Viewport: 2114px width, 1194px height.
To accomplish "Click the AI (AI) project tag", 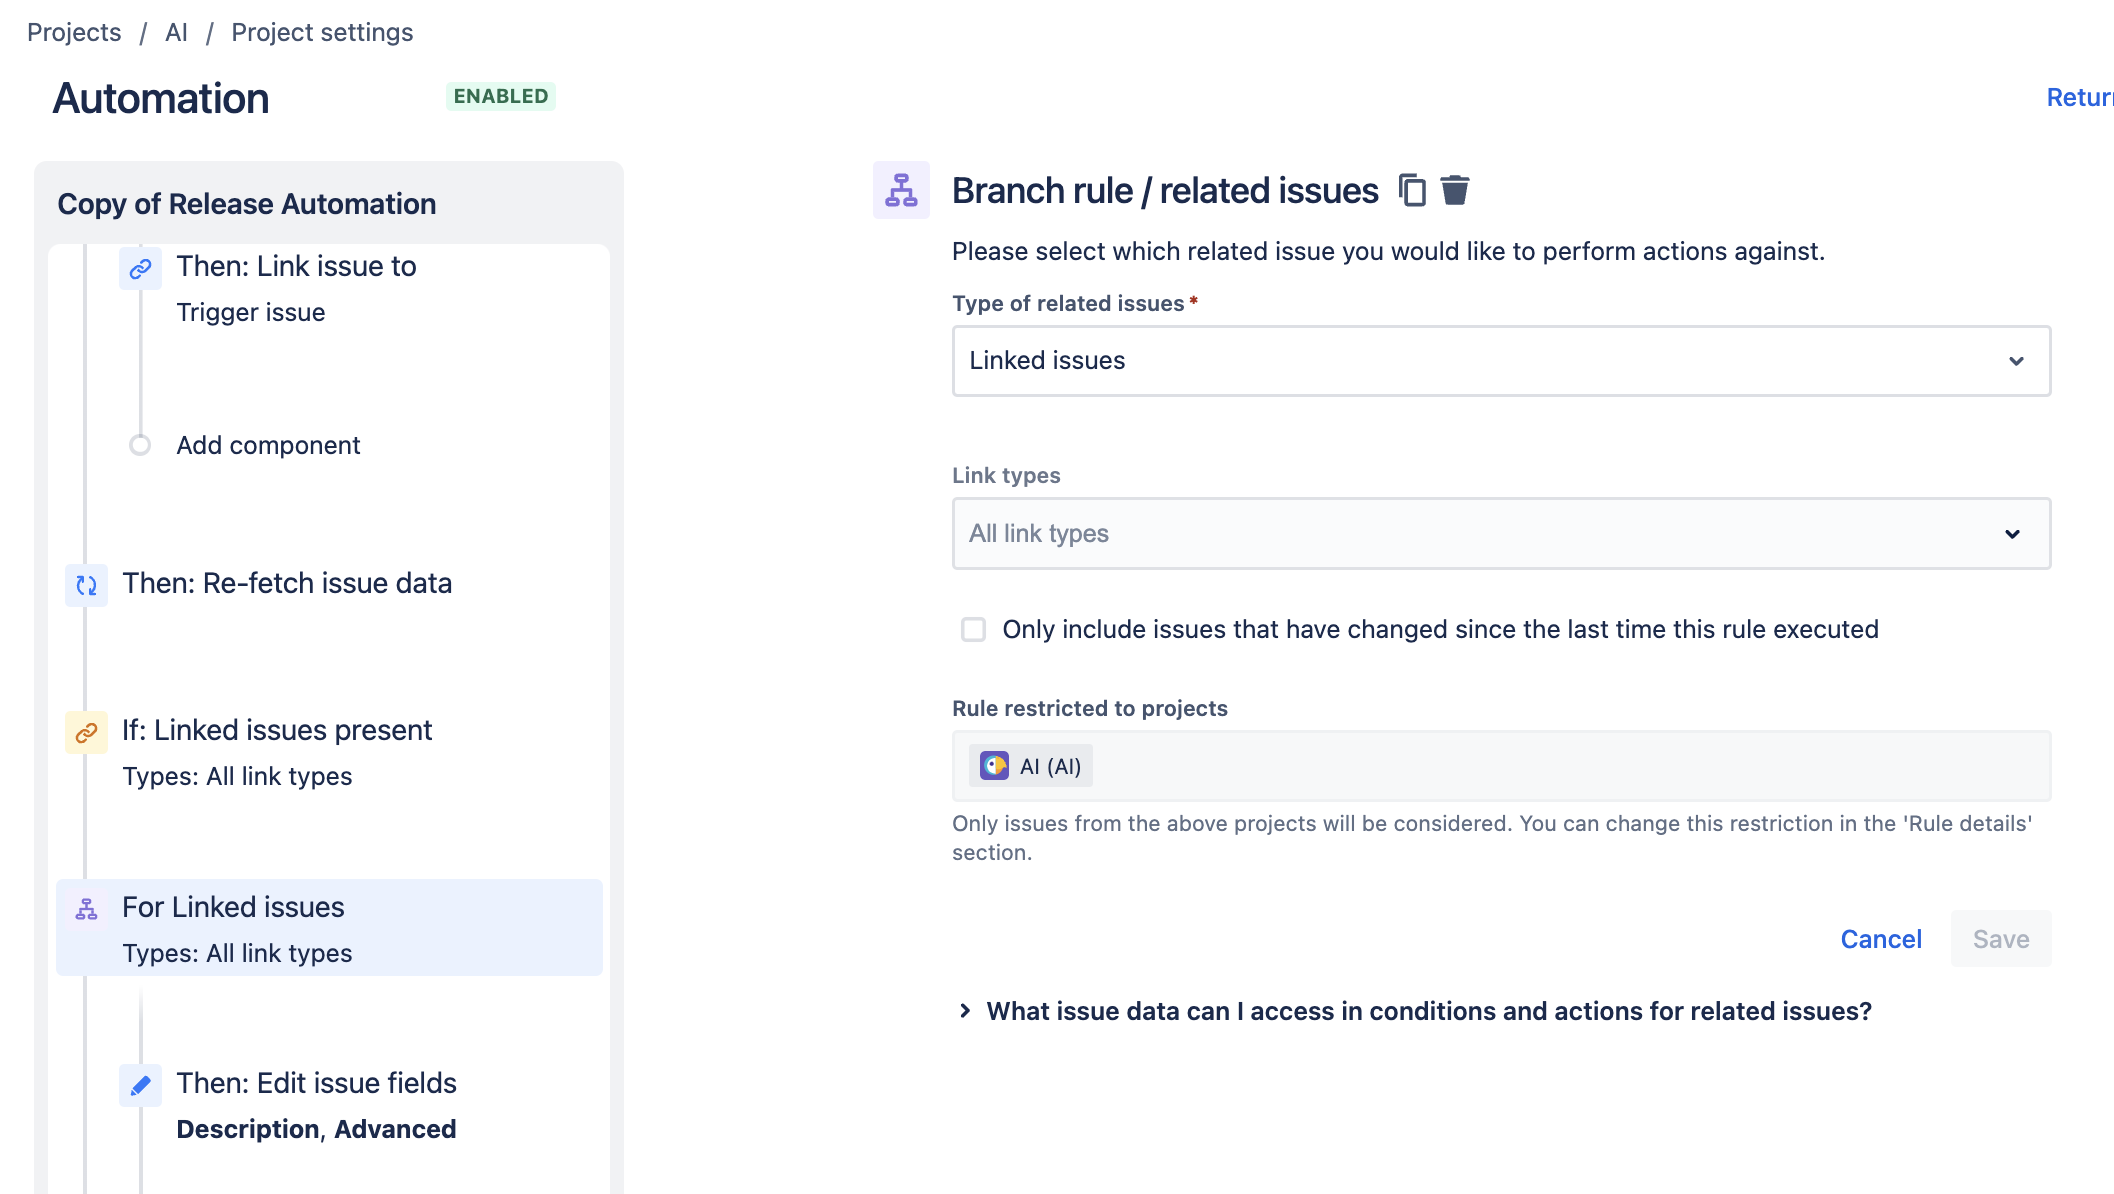I will (1031, 766).
